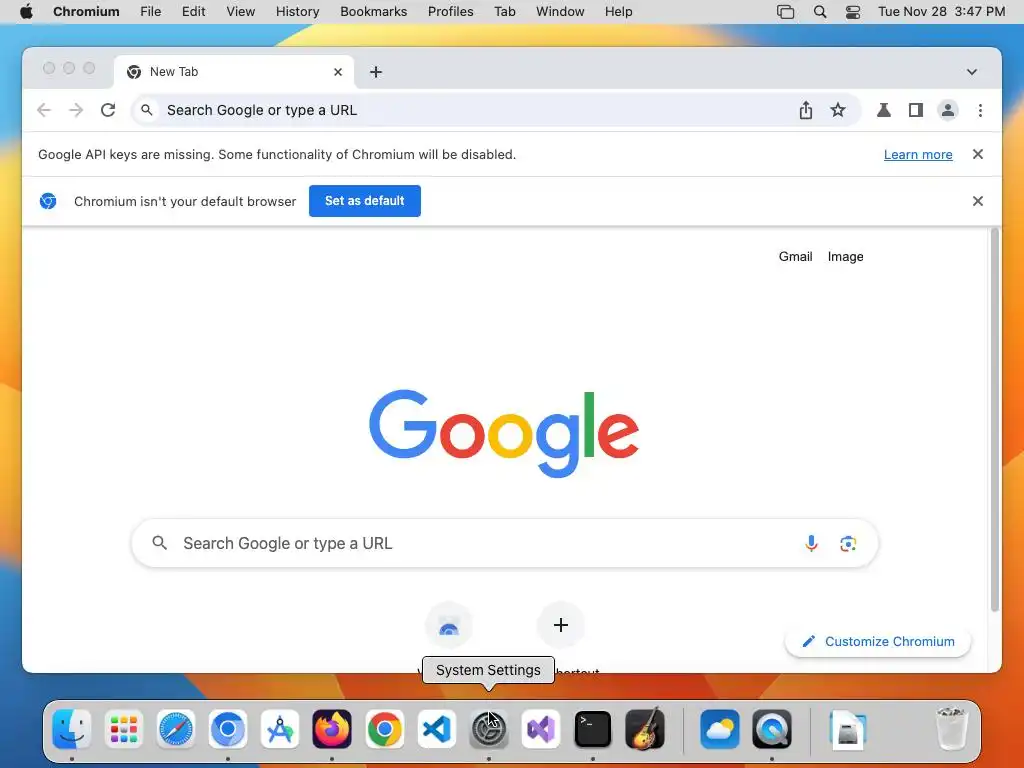Open Control Center in the menu bar
This screenshot has width=1024, height=768.
(853, 12)
